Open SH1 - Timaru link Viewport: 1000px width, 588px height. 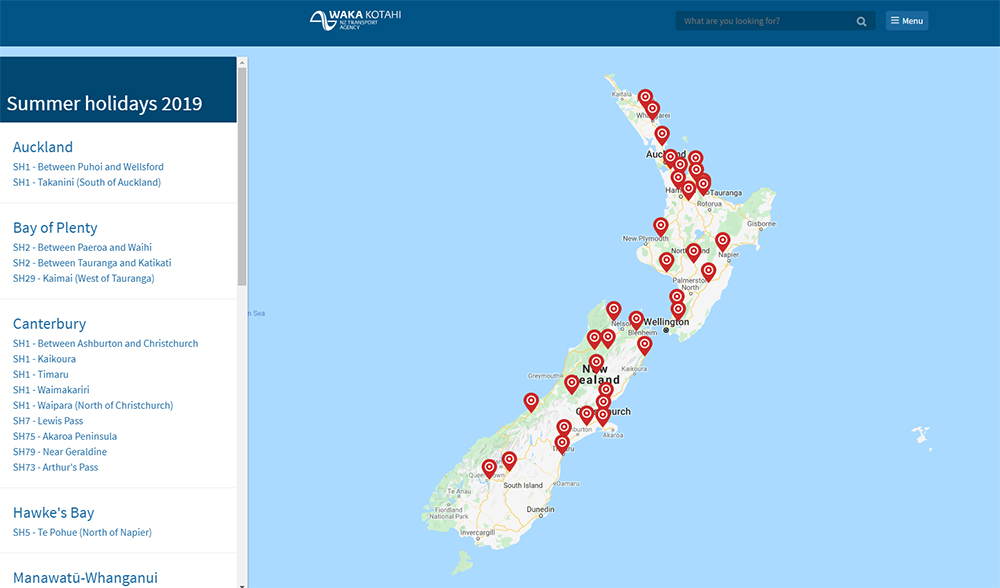pos(40,374)
